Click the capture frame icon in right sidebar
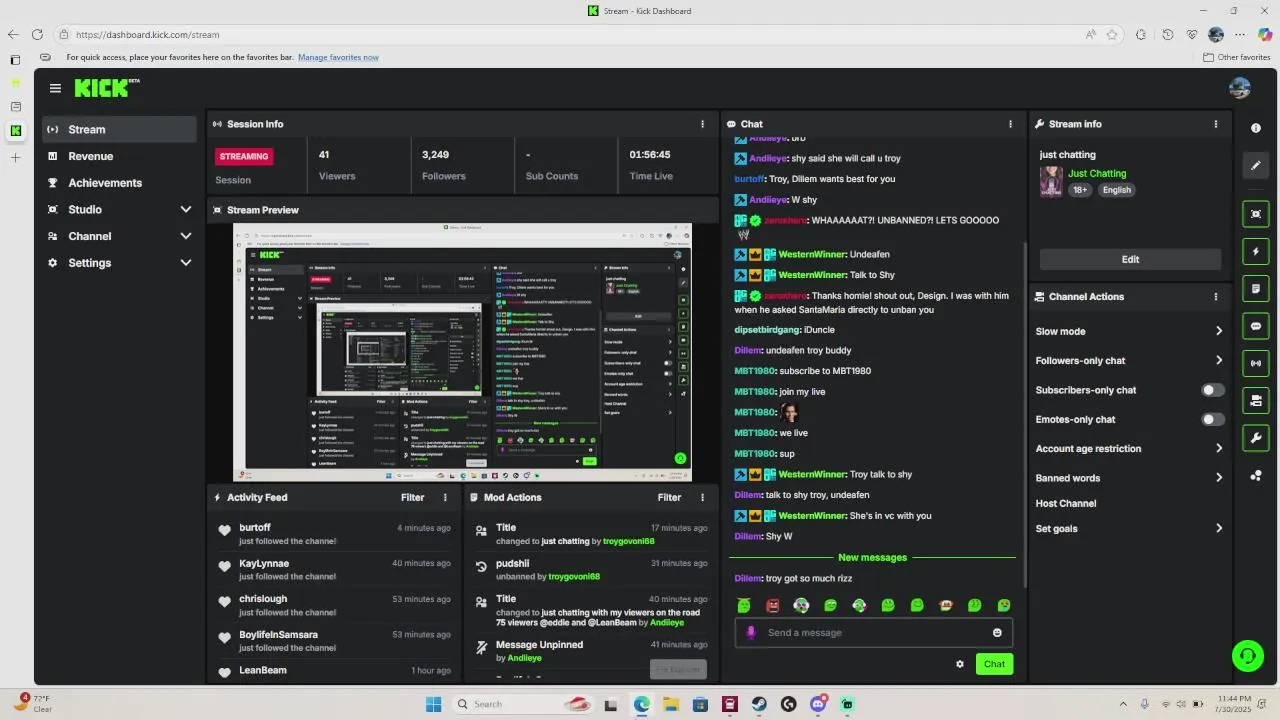The width and height of the screenshot is (1280, 720). 1256,214
